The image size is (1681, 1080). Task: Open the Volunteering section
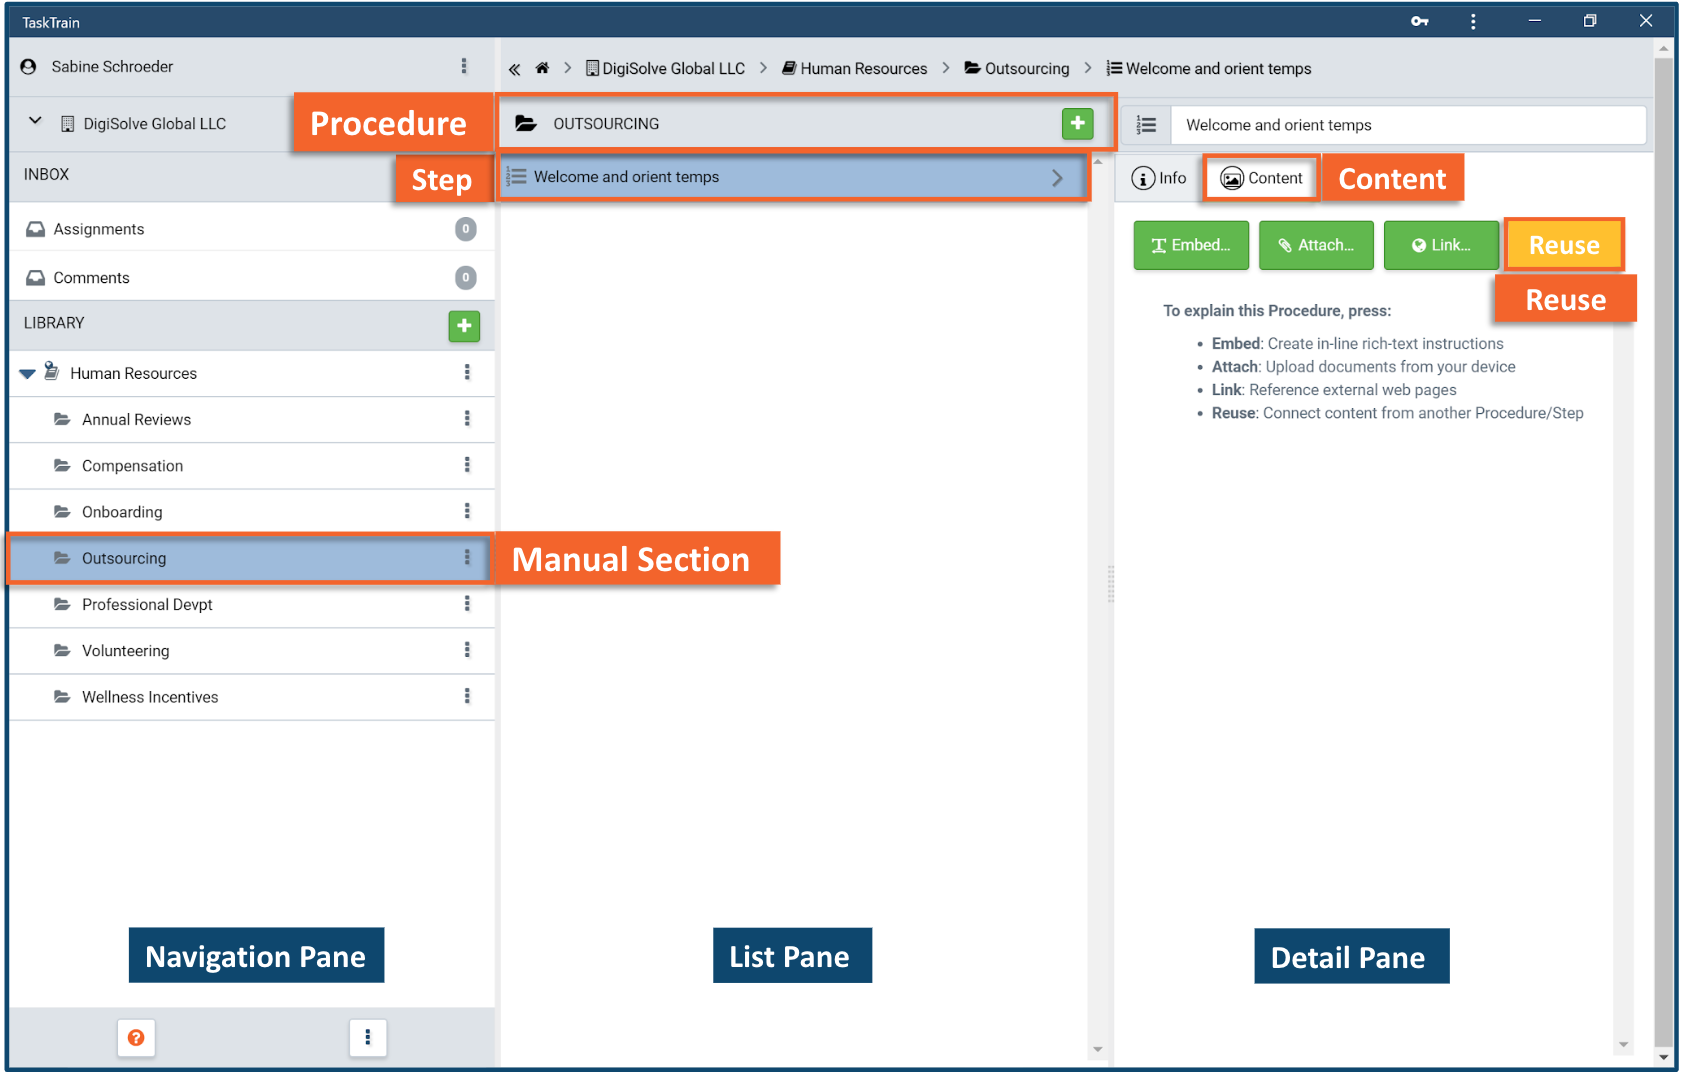126,651
